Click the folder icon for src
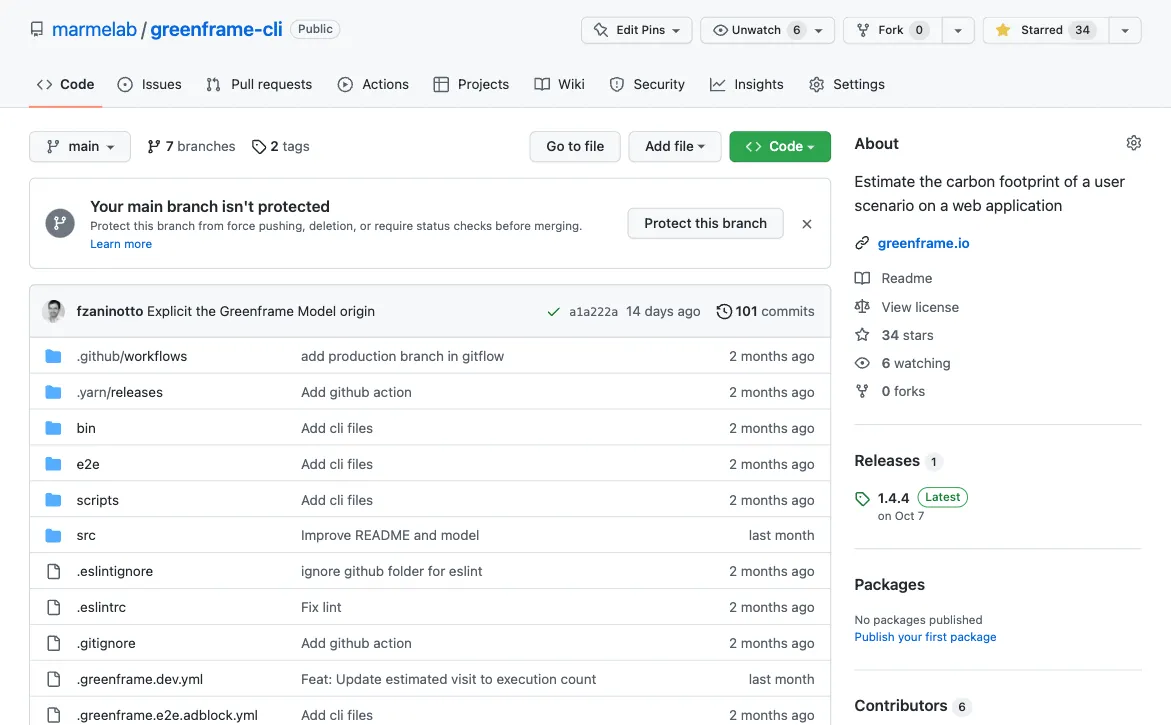The image size is (1171, 725). (x=53, y=535)
